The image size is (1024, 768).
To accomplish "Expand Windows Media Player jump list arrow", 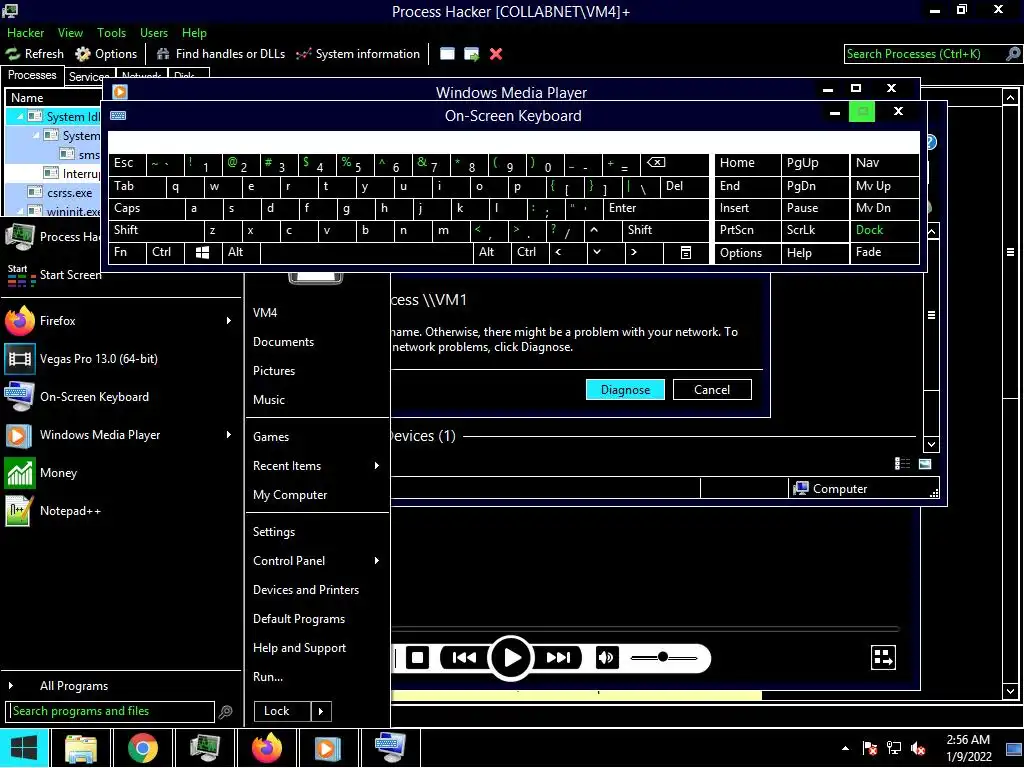I will pos(229,435).
